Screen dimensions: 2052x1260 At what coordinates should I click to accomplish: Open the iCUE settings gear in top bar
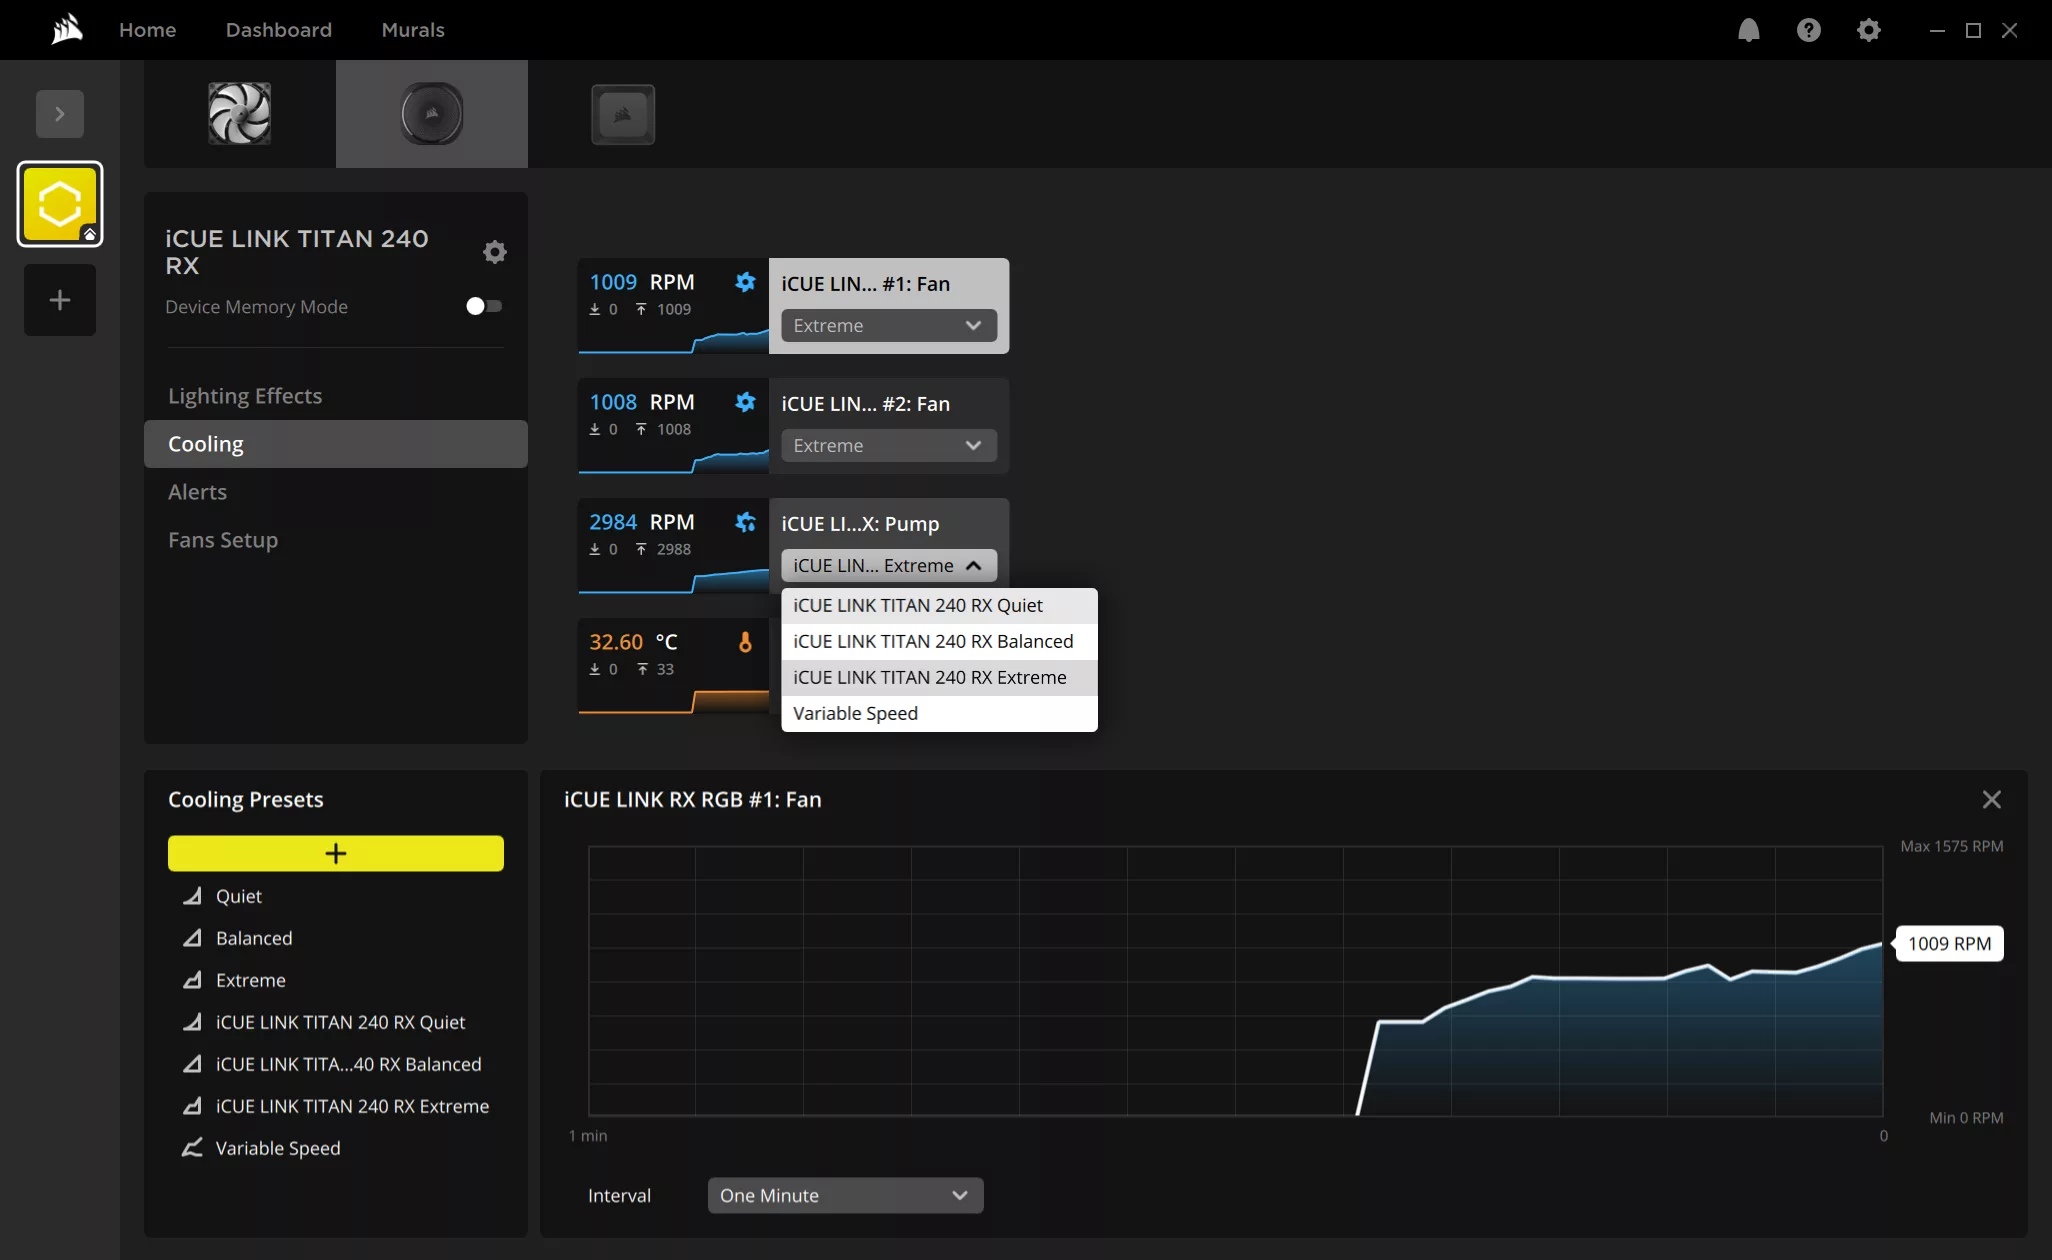click(x=1868, y=30)
